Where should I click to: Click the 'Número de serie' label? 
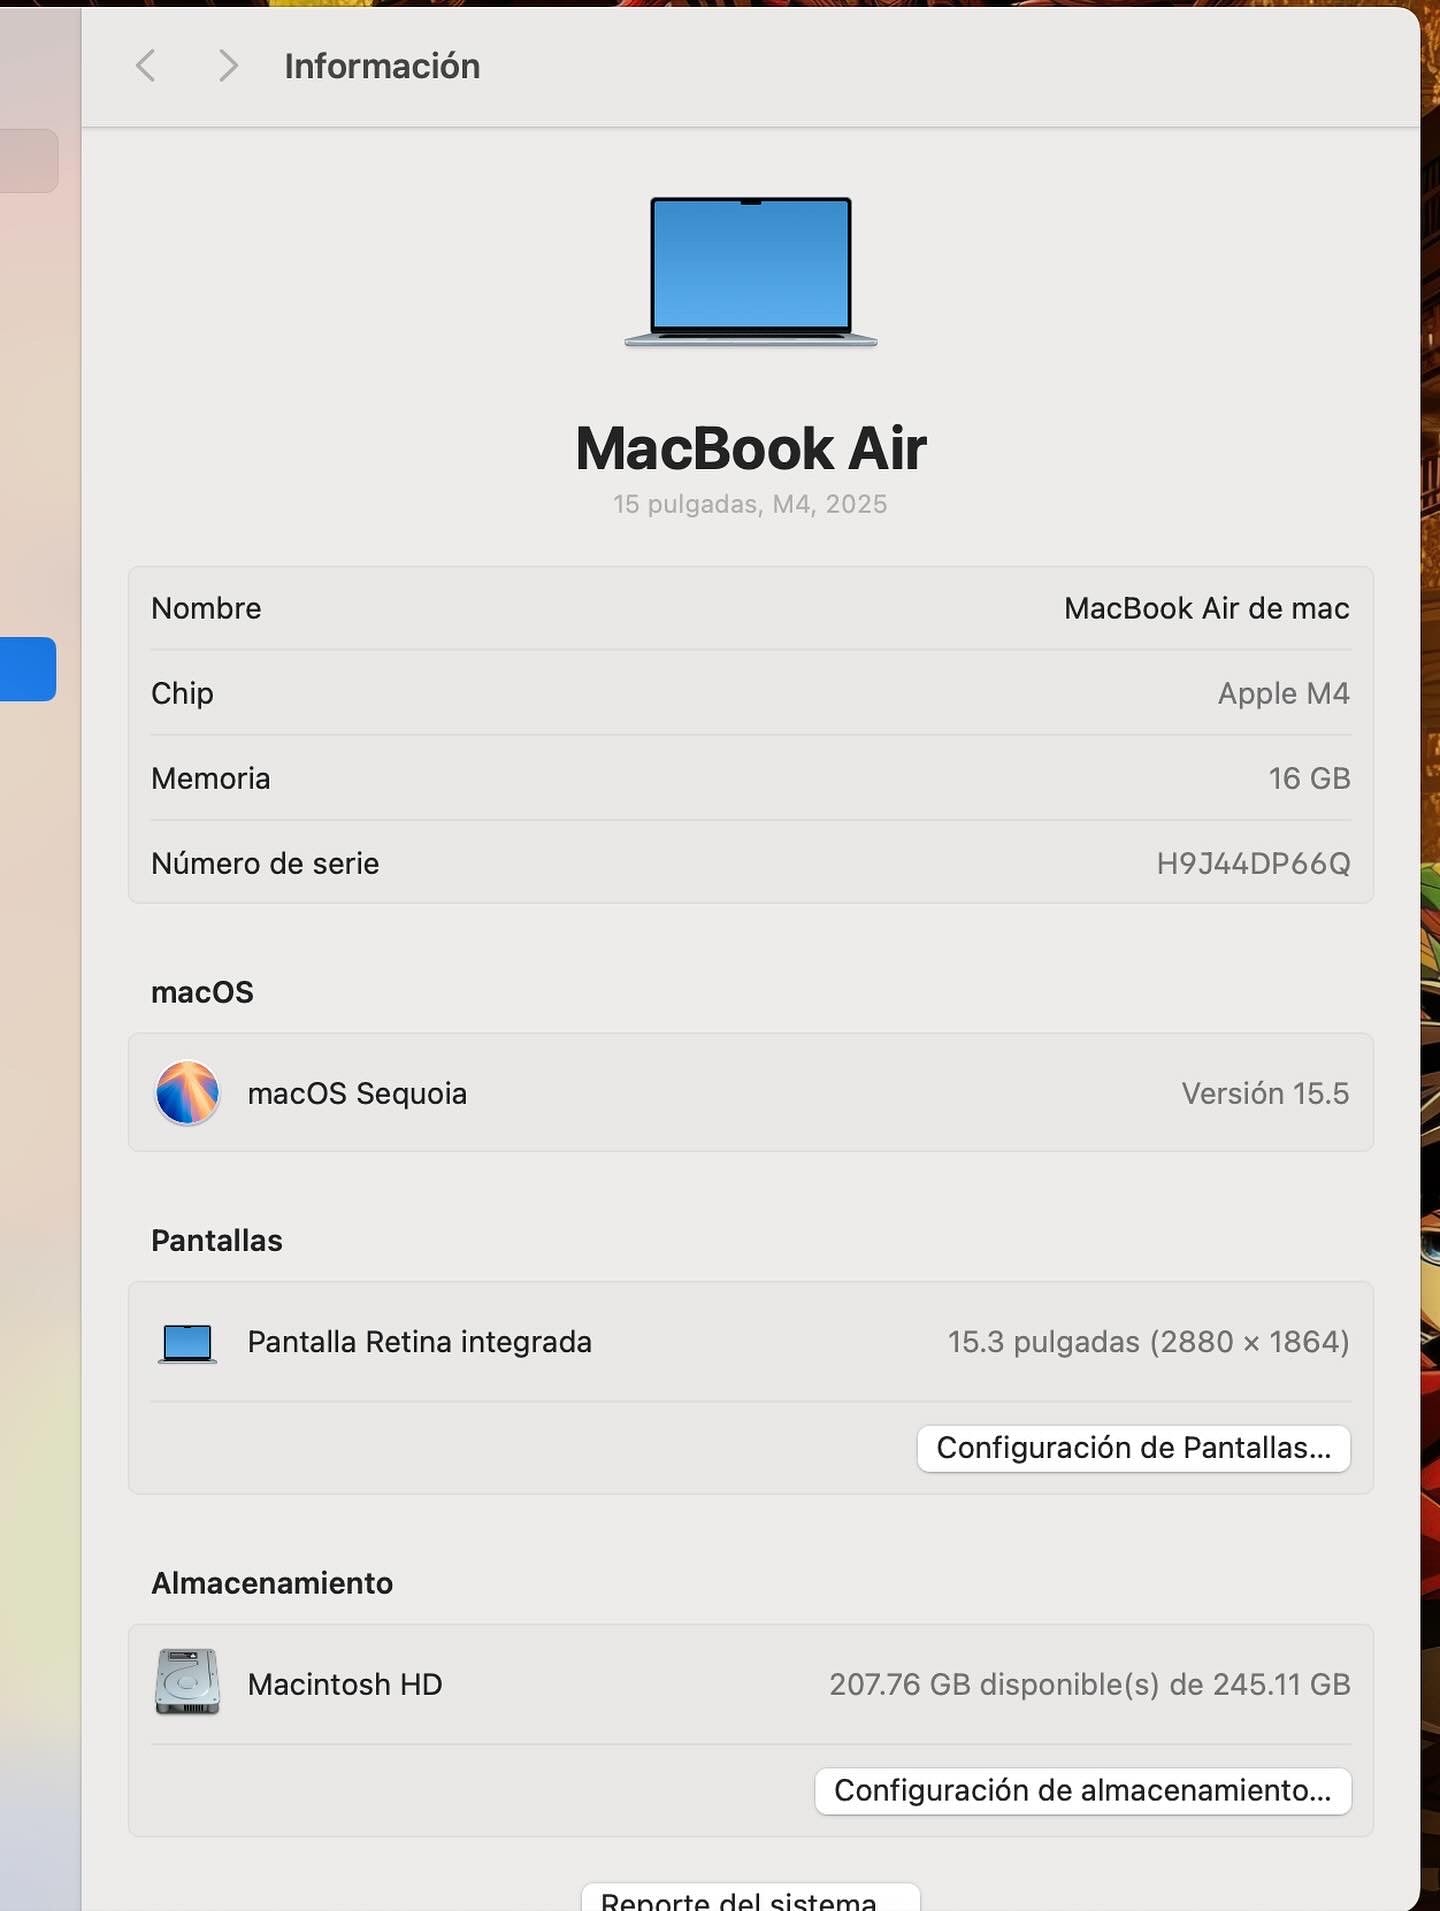click(x=265, y=863)
